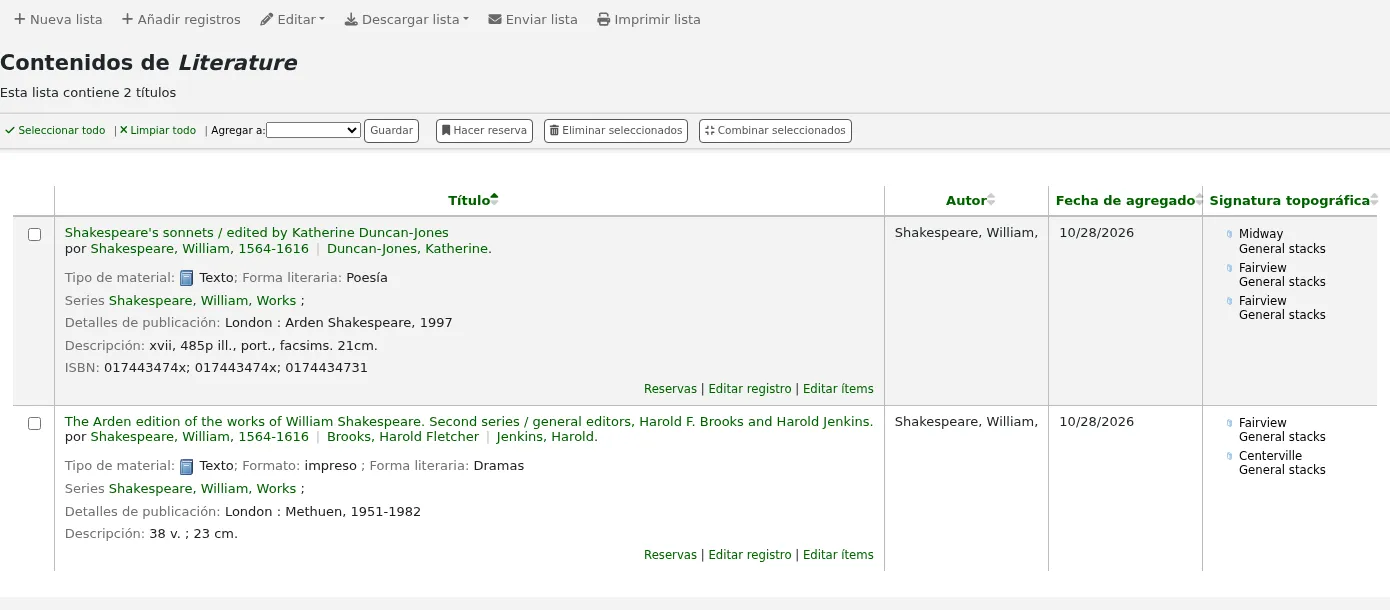Click Duncan-Jones, Katherine author link
This screenshot has width=1390, height=610.
[409, 249]
